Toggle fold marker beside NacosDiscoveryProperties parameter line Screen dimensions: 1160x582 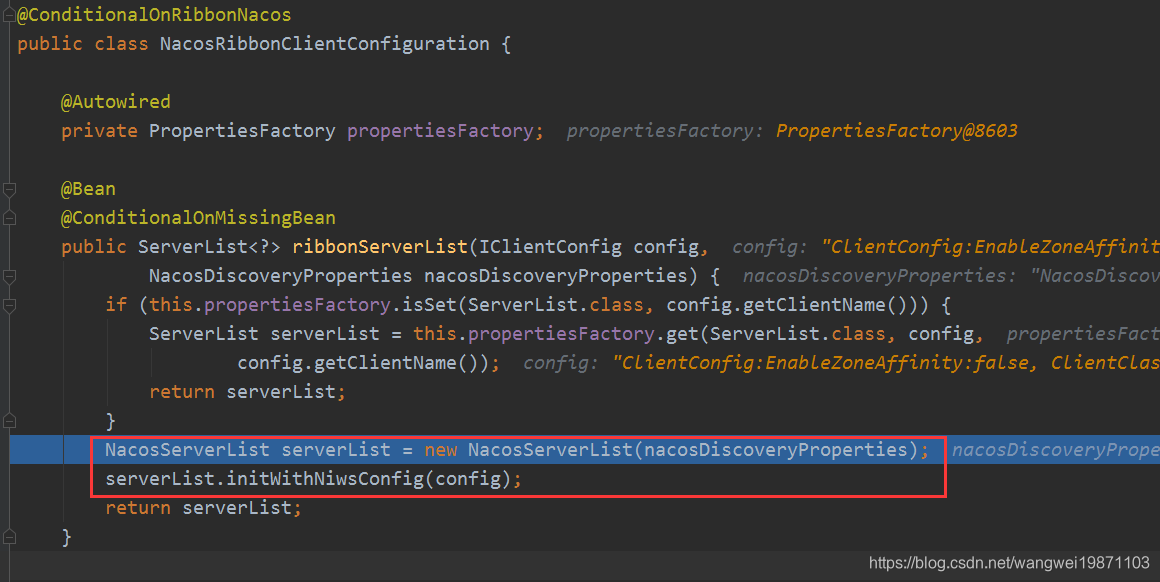9,277
